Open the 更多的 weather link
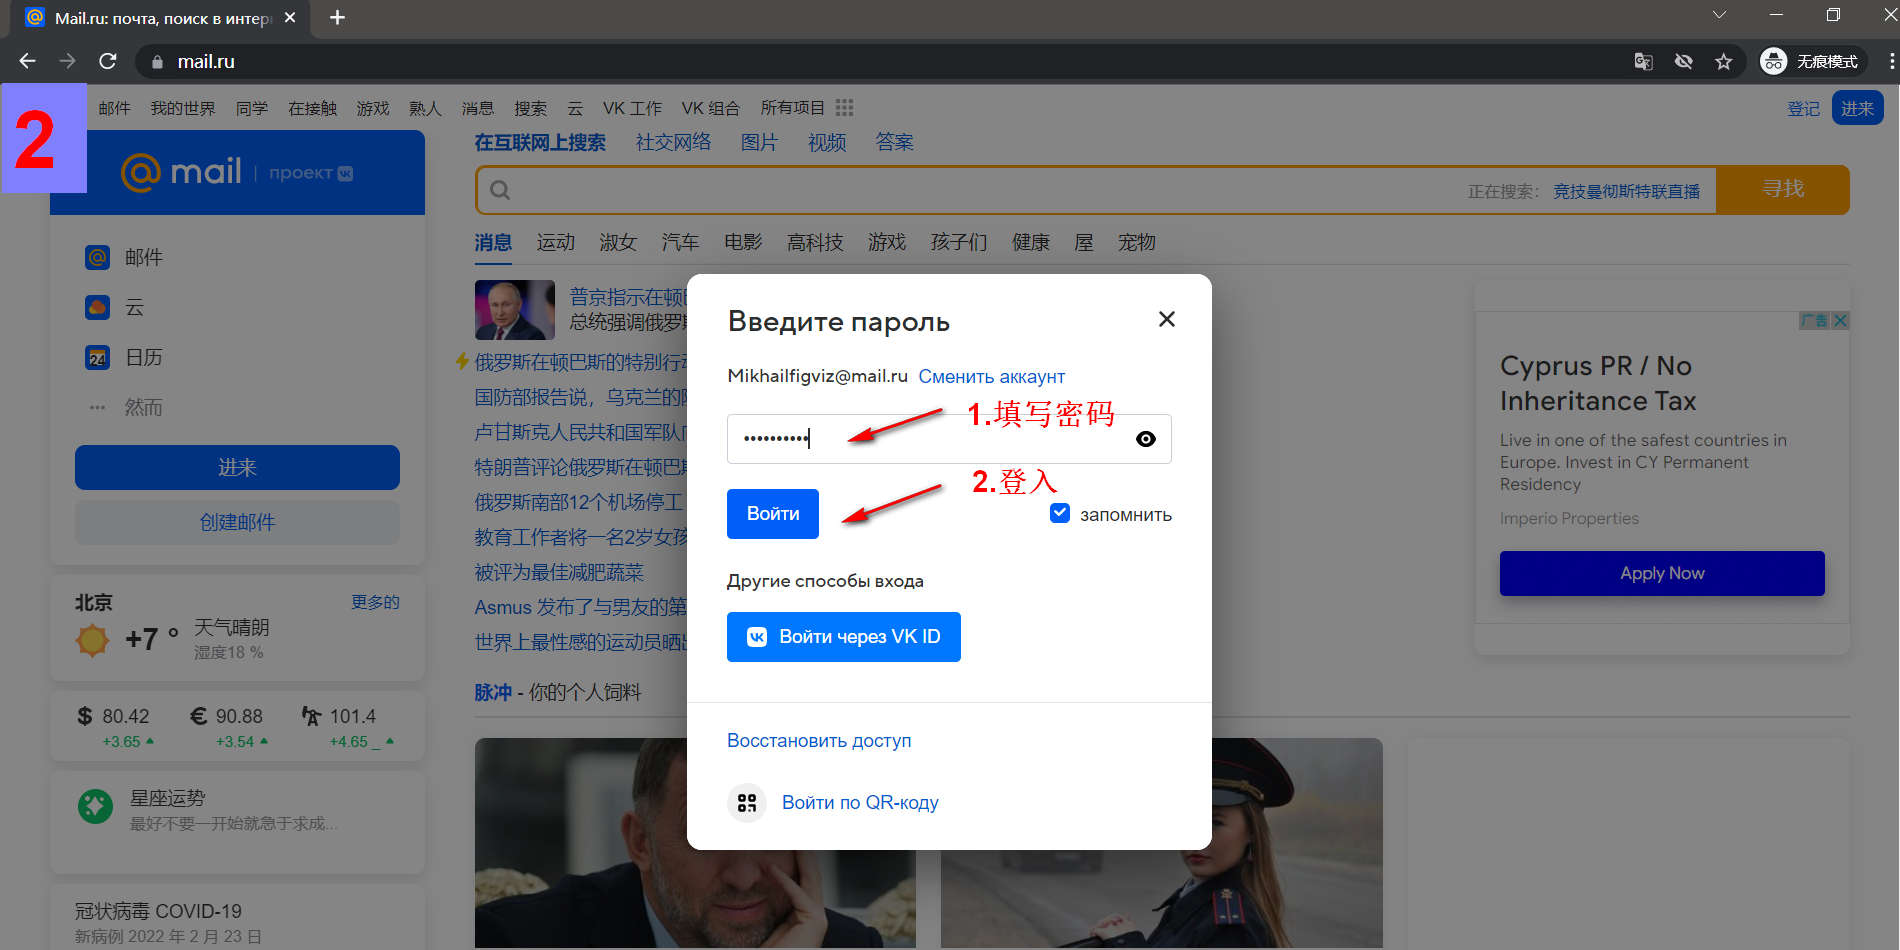This screenshot has height=950, width=1900. (375, 602)
